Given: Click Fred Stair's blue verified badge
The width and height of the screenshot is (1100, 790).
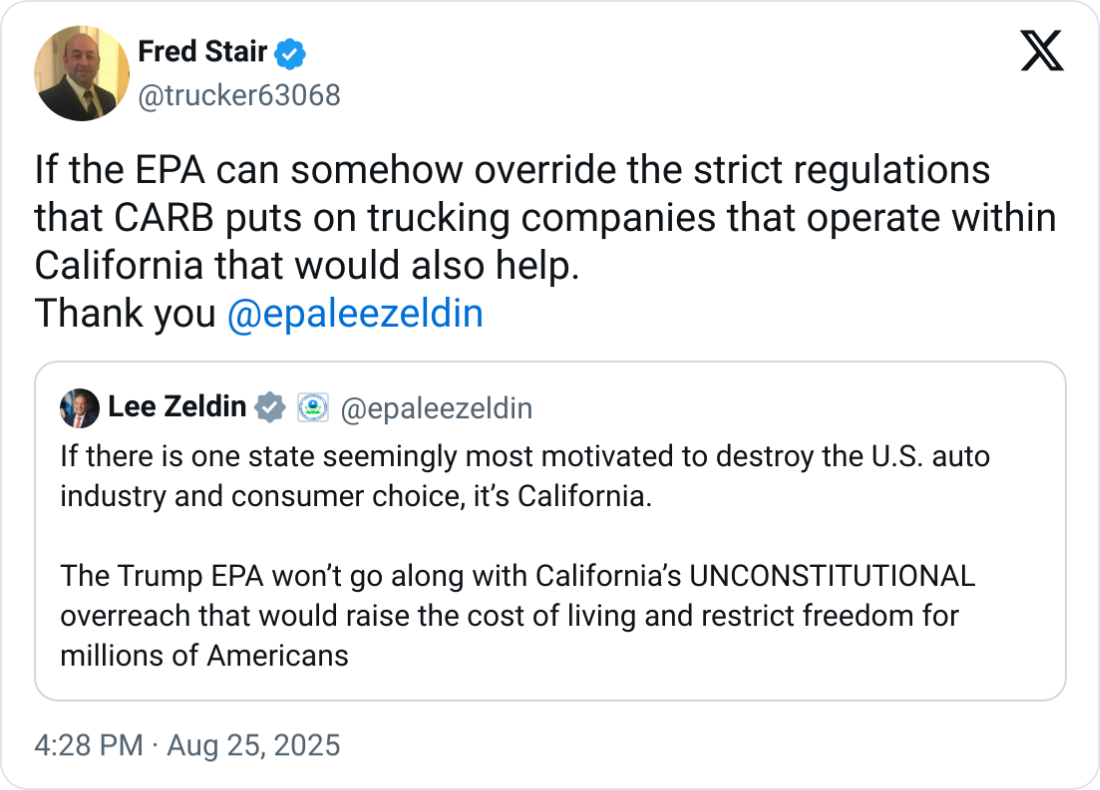Looking at the screenshot, I should (291, 53).
